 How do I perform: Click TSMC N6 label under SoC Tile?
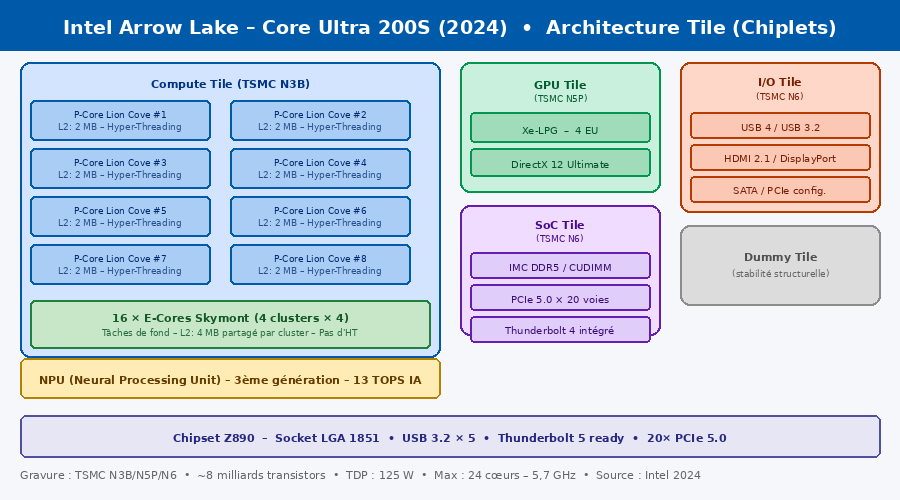[x=560, y=239]
